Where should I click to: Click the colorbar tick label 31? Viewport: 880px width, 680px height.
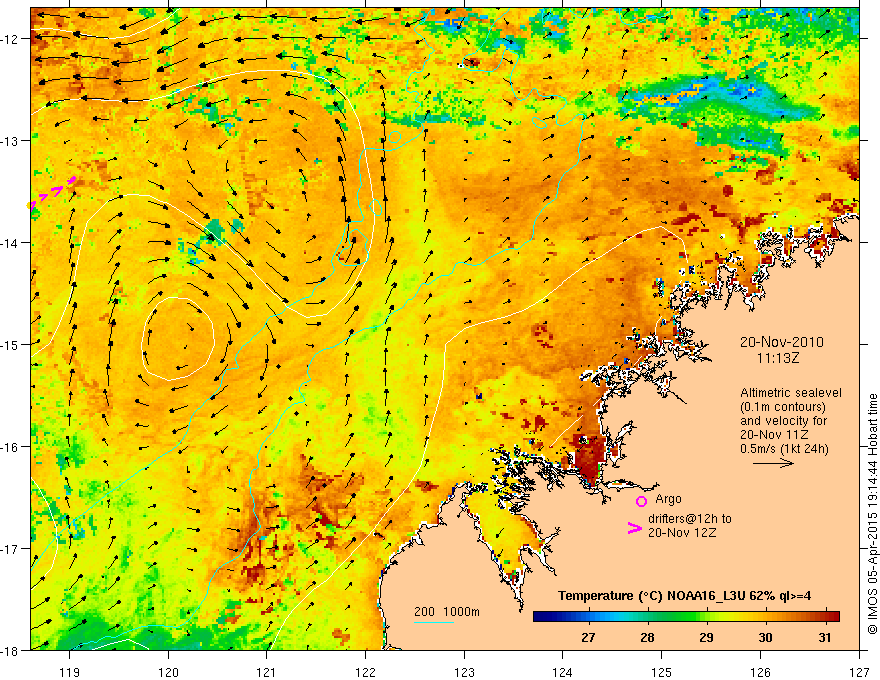(824, 637)
